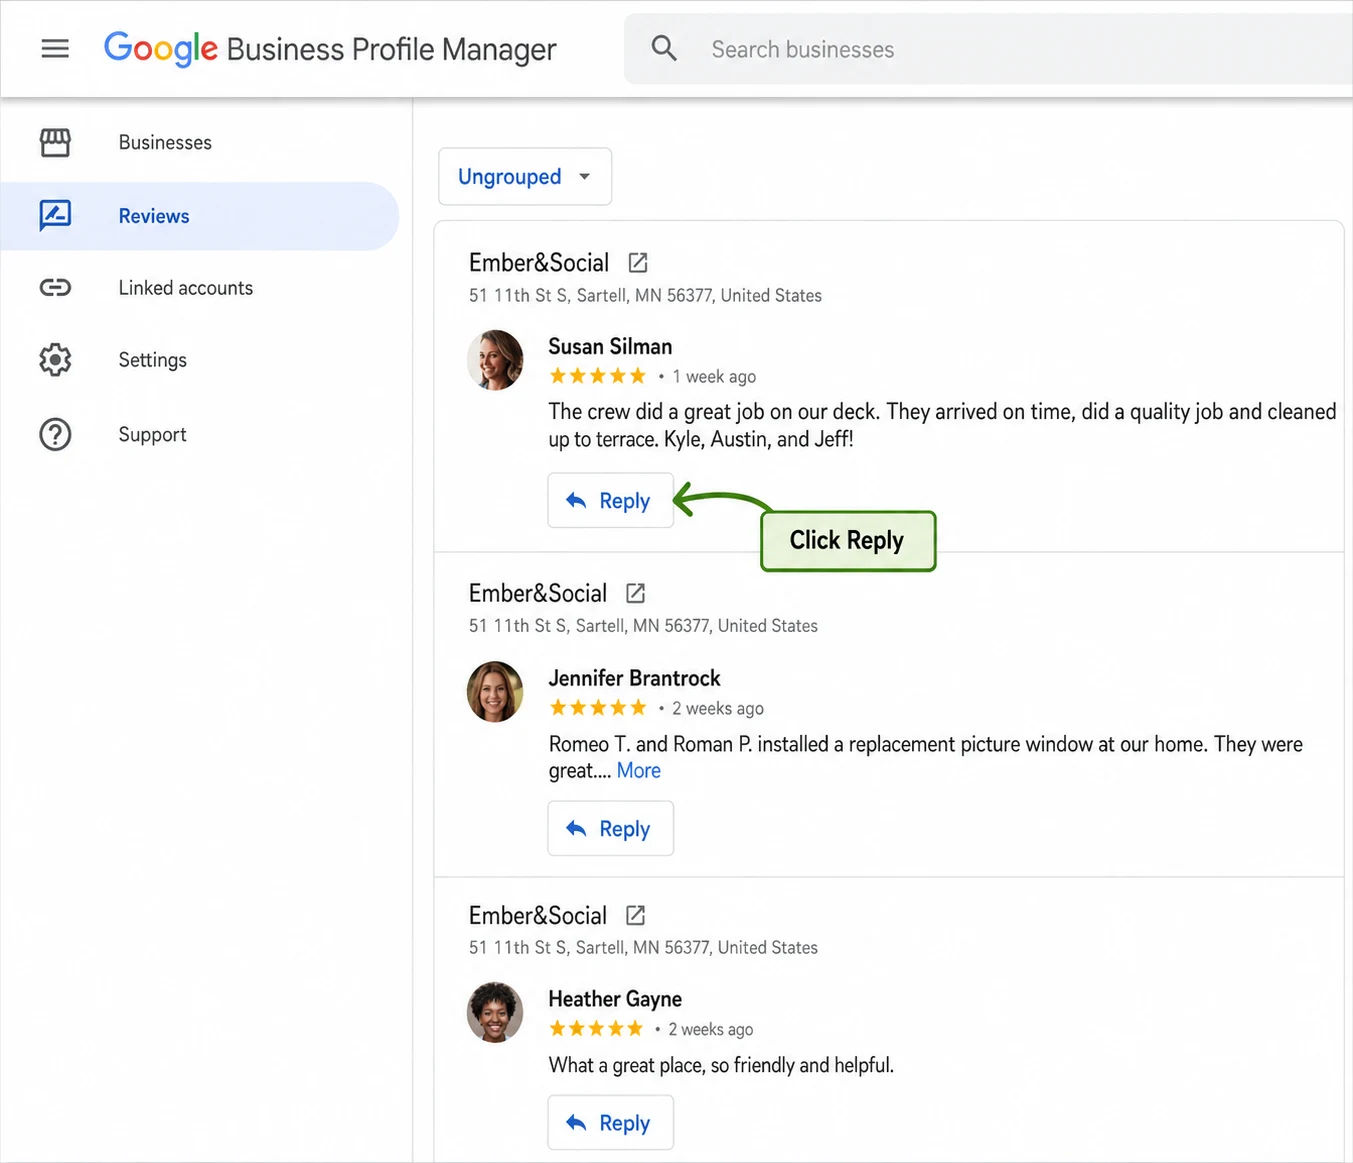The height and width of the screenshot is (1163, 1353).
Task: Click "2 weeks ago" on Jennifer Brantrock's review
Action: [x=718, y=708]
